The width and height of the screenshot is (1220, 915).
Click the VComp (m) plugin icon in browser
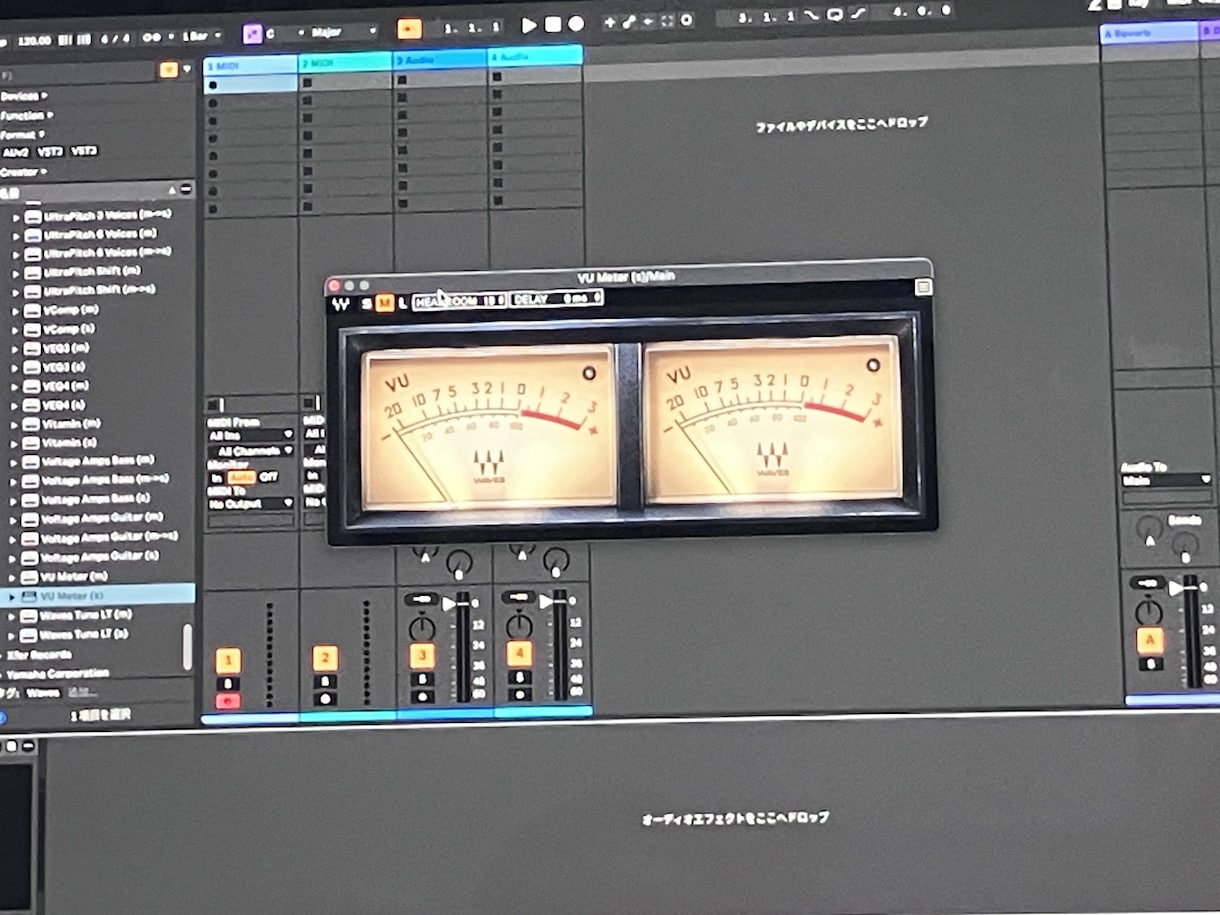33,311
